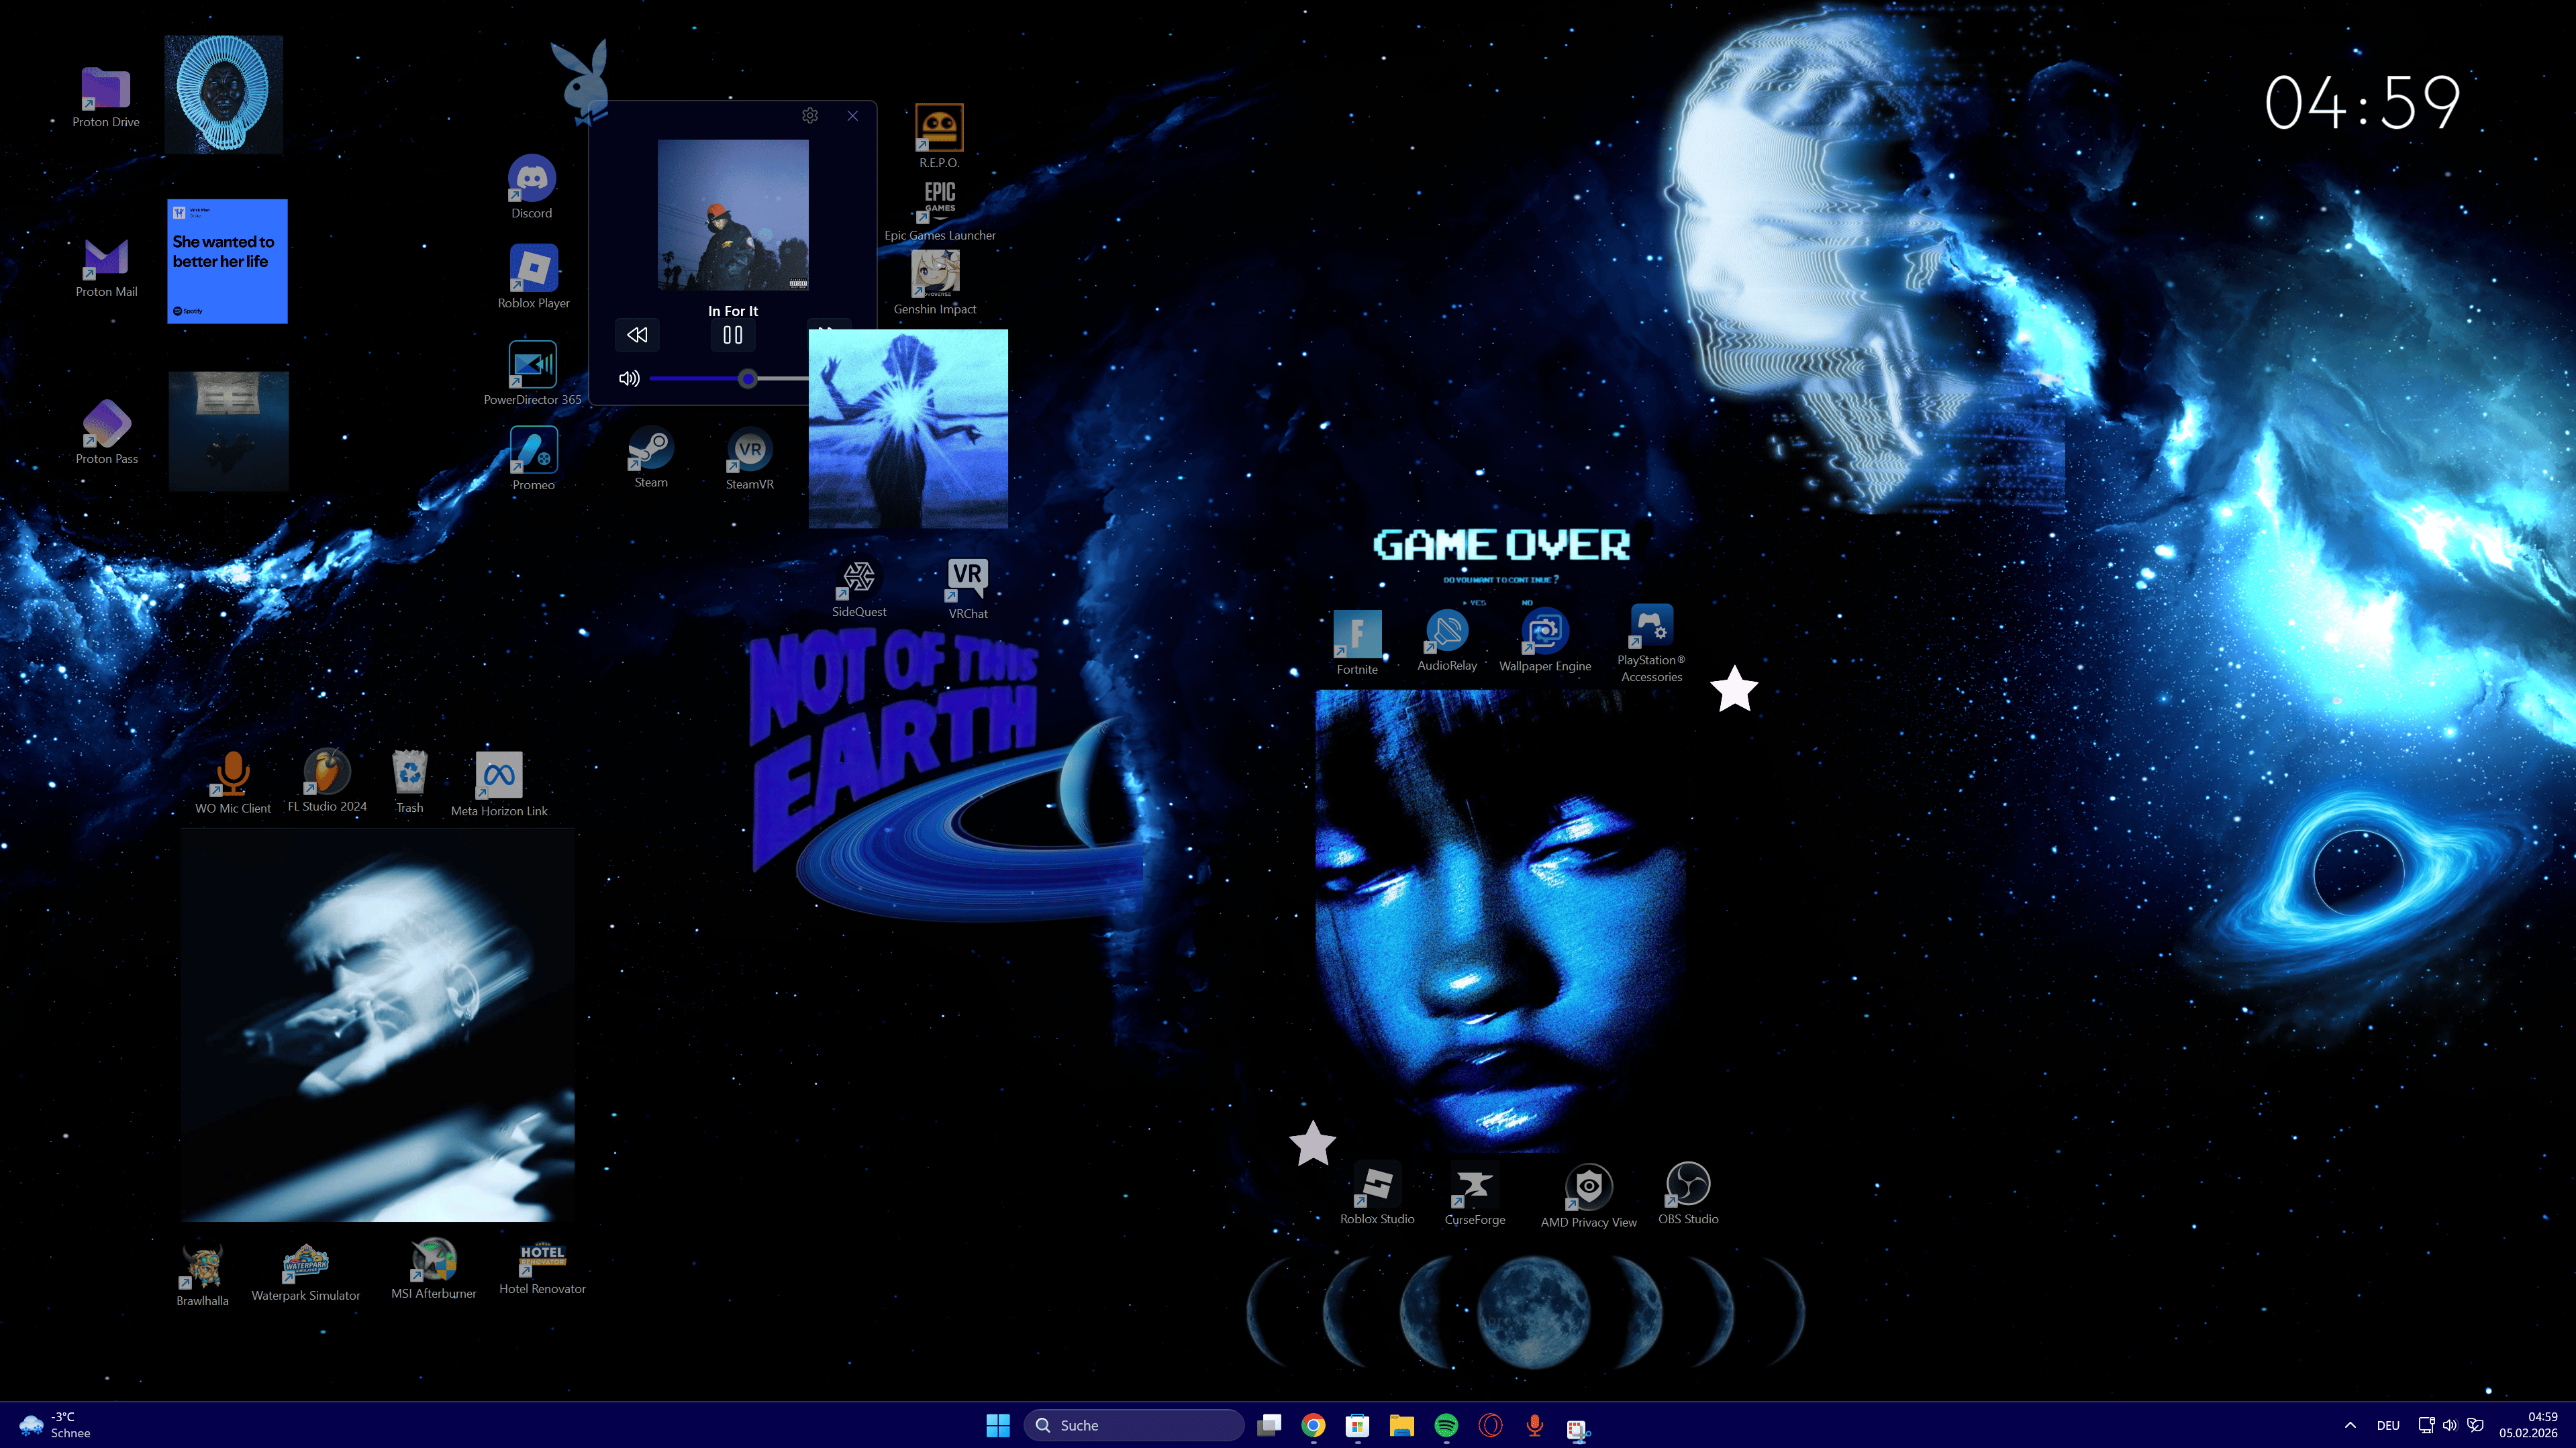Launch AMD Privacy View
The image size is (2576, 1448).
(1588, 1196)
